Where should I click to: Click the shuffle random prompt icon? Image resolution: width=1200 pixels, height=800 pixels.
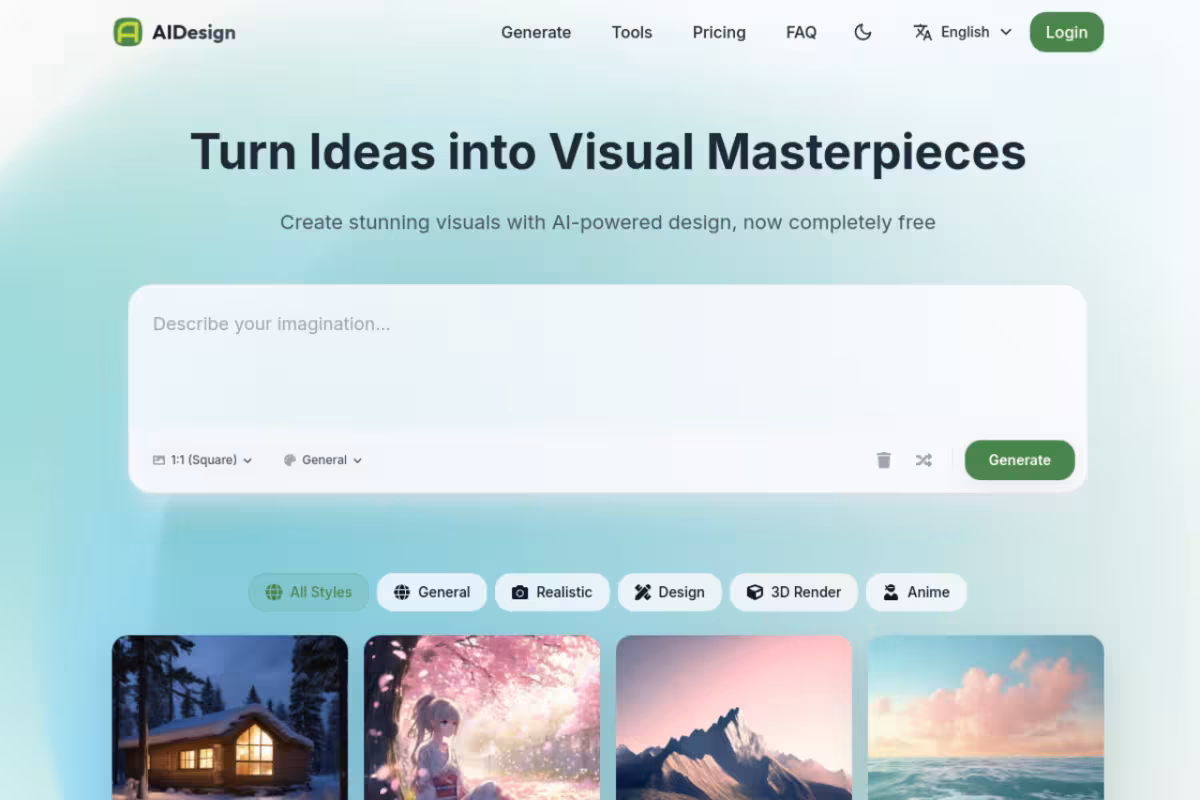point(923,460)
